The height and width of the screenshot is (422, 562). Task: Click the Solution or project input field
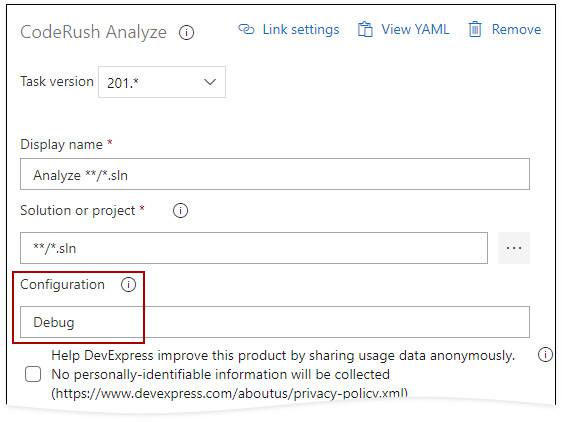tap(254, 248)
